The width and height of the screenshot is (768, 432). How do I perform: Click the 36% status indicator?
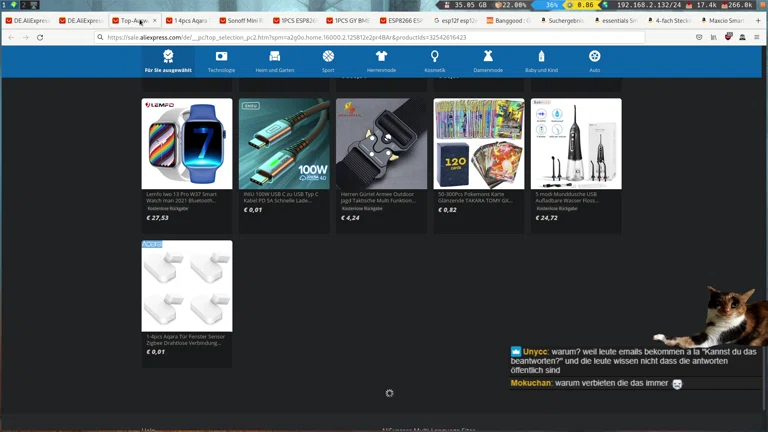(x=552, y=5)
